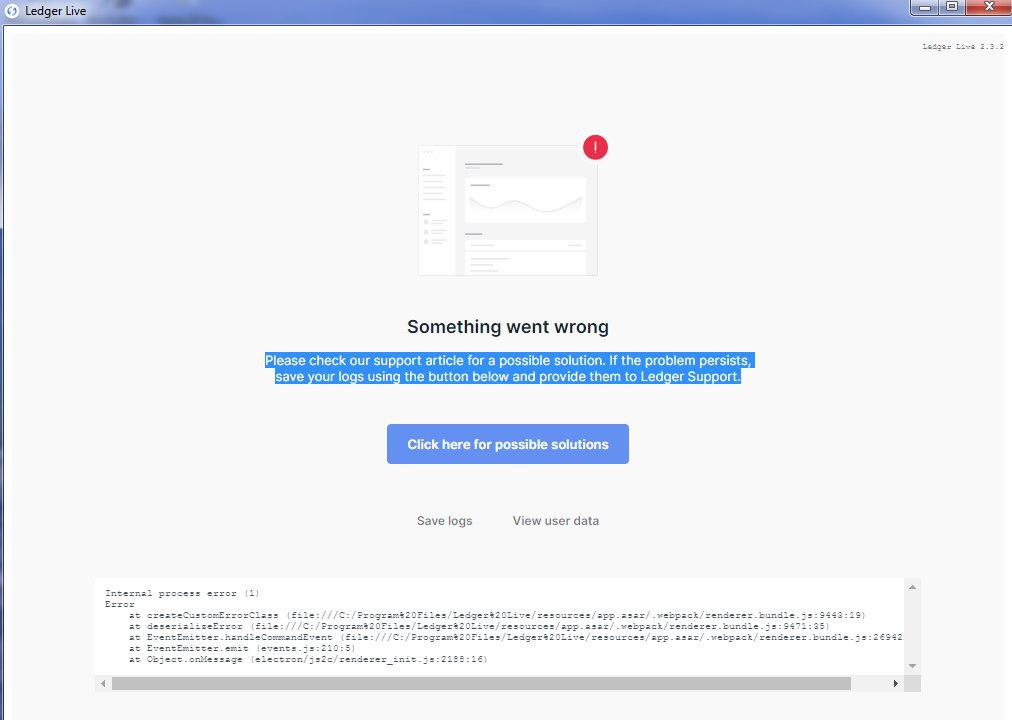Click the 'Ledger Live' window title text

(56, 11)
